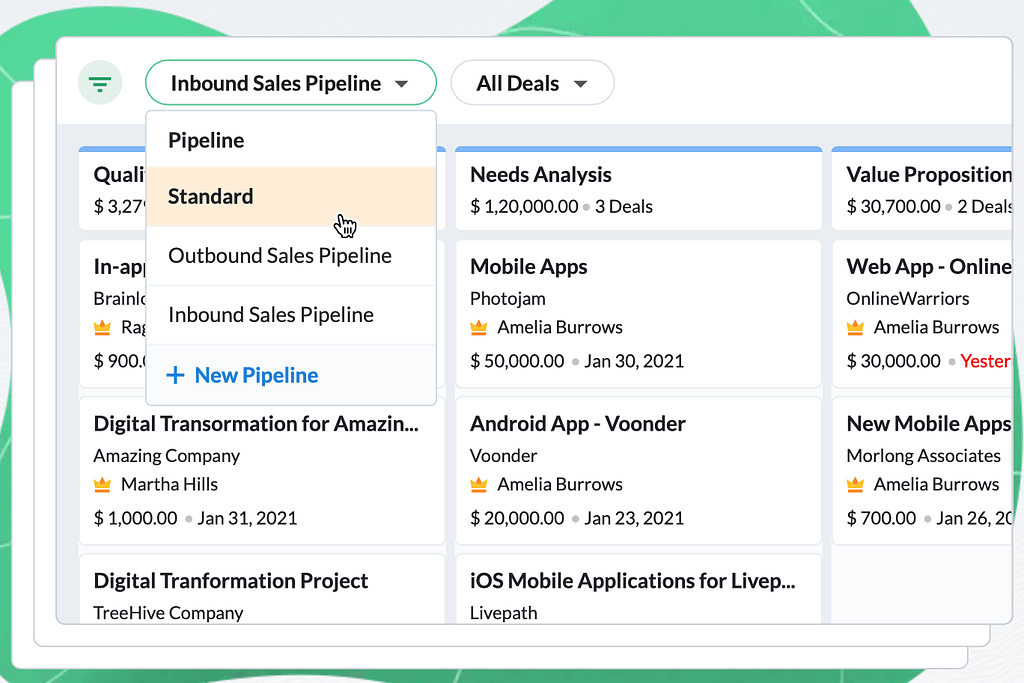Click the Jan 23, 2021 date
Screen dimensions: 1024x683
(x=633, y=518)
